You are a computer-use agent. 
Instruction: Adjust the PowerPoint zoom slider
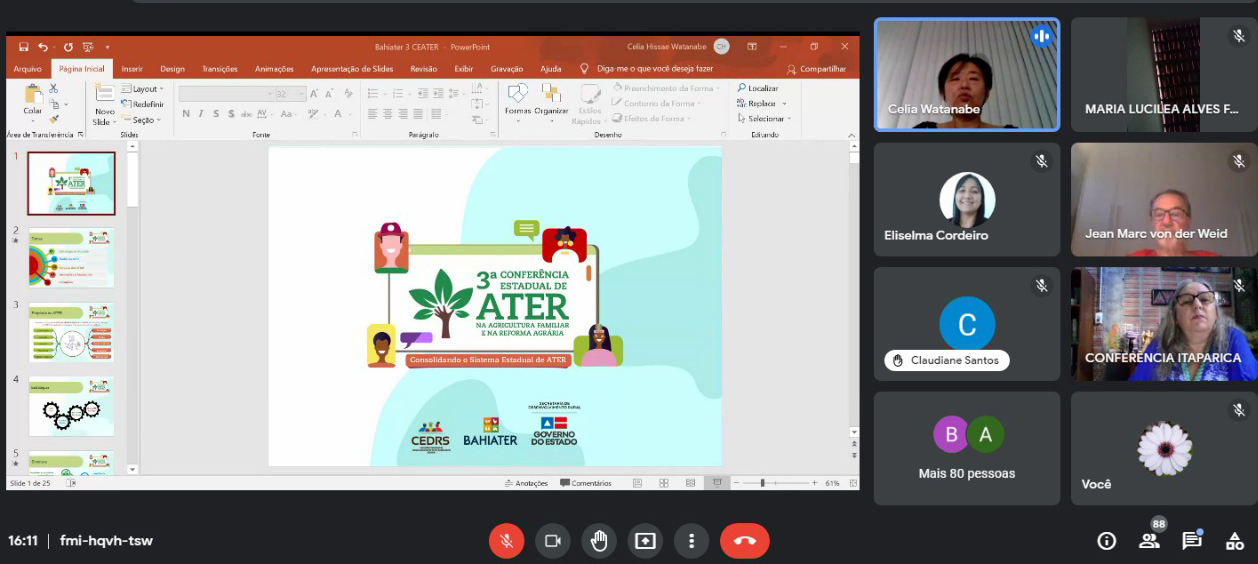[762, 483]
